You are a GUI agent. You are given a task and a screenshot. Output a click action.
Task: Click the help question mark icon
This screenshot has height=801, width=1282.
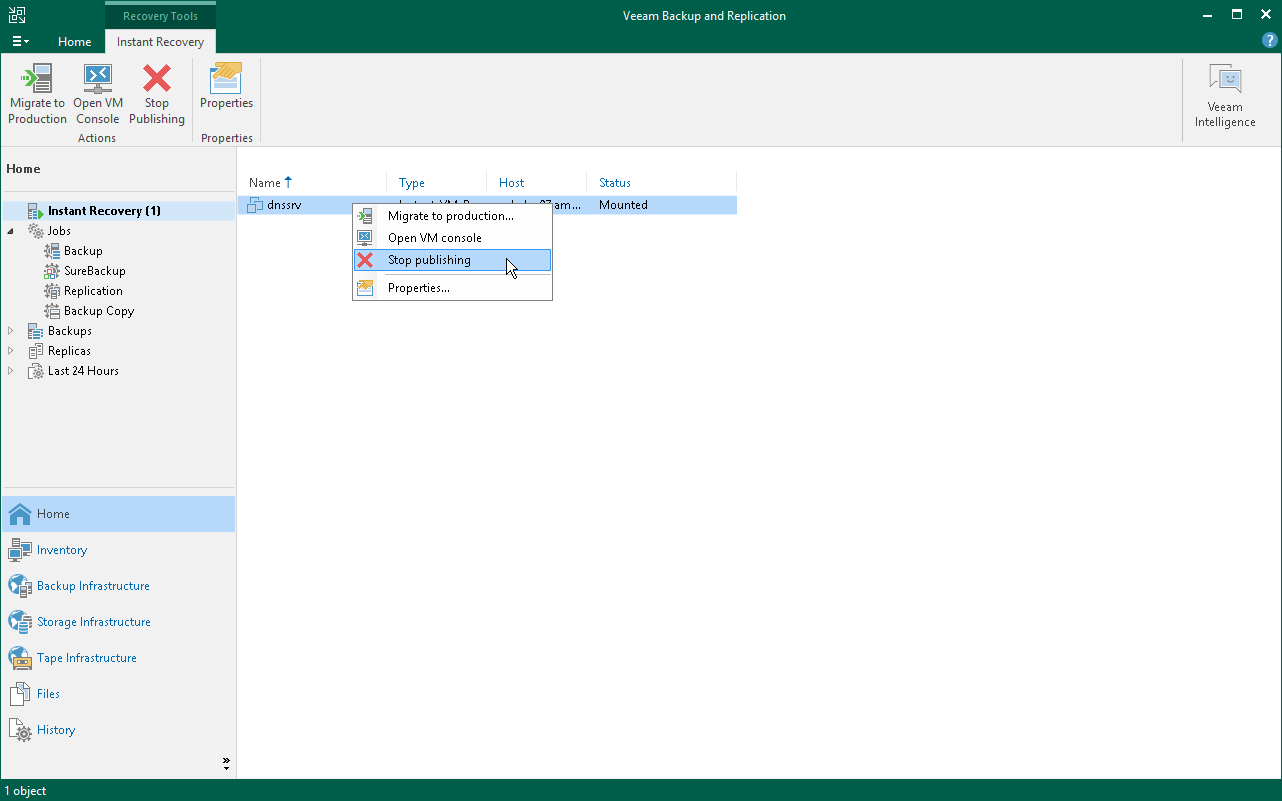(x=1269, y=40)
